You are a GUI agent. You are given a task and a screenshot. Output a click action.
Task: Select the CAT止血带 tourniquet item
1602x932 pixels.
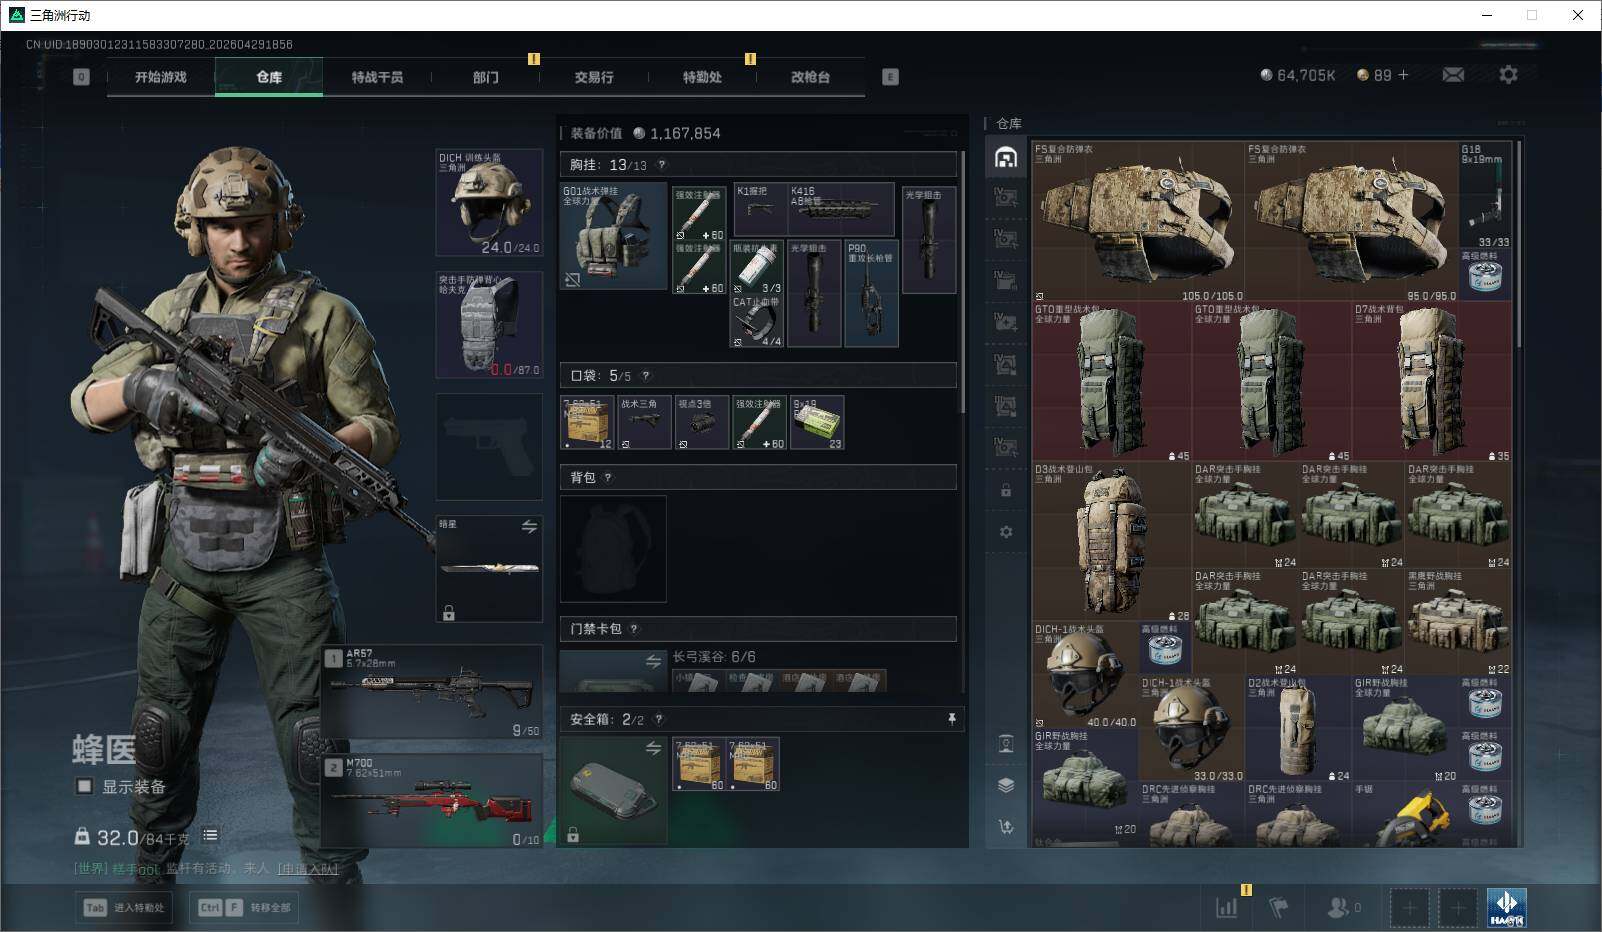[x=758, y=321]
